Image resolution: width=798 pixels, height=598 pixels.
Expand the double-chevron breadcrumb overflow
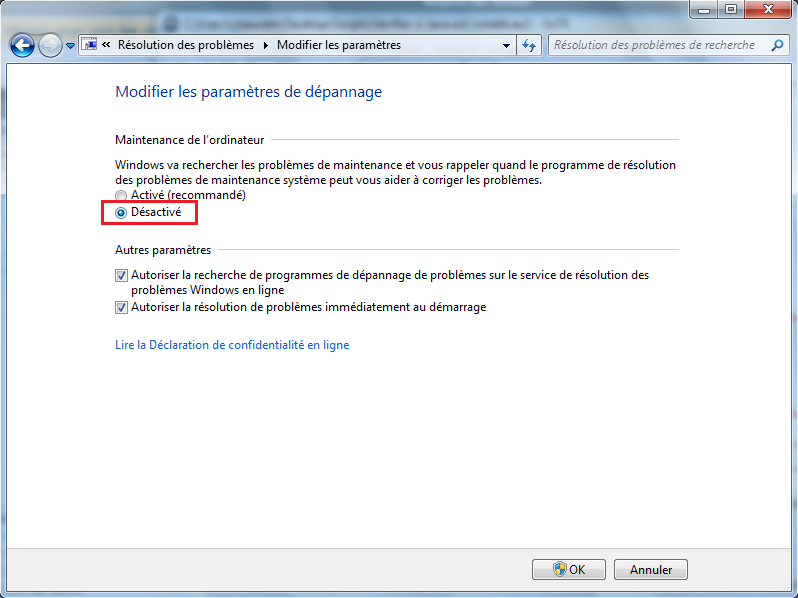(106, 45)
